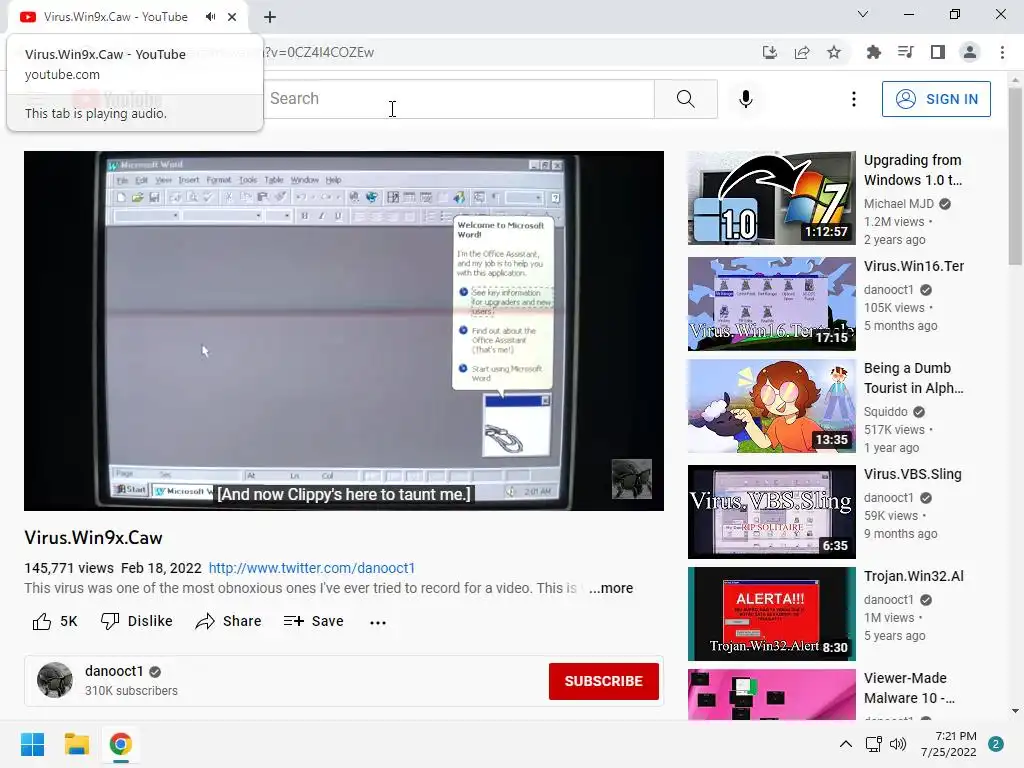This screenshot has height=768, width=1024.
Task: Click the address bar URL text
Action: [x=319, y=52]
